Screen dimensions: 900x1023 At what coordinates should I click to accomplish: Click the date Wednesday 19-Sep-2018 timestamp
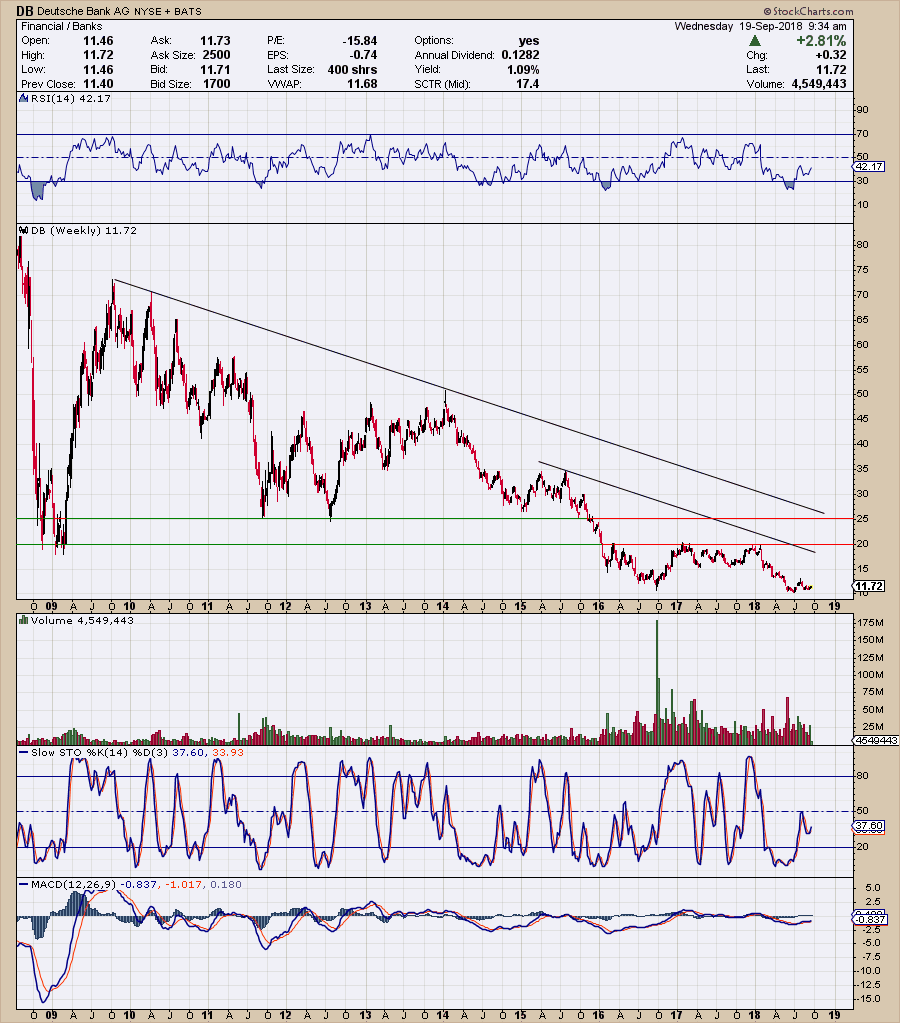(760, 26)
